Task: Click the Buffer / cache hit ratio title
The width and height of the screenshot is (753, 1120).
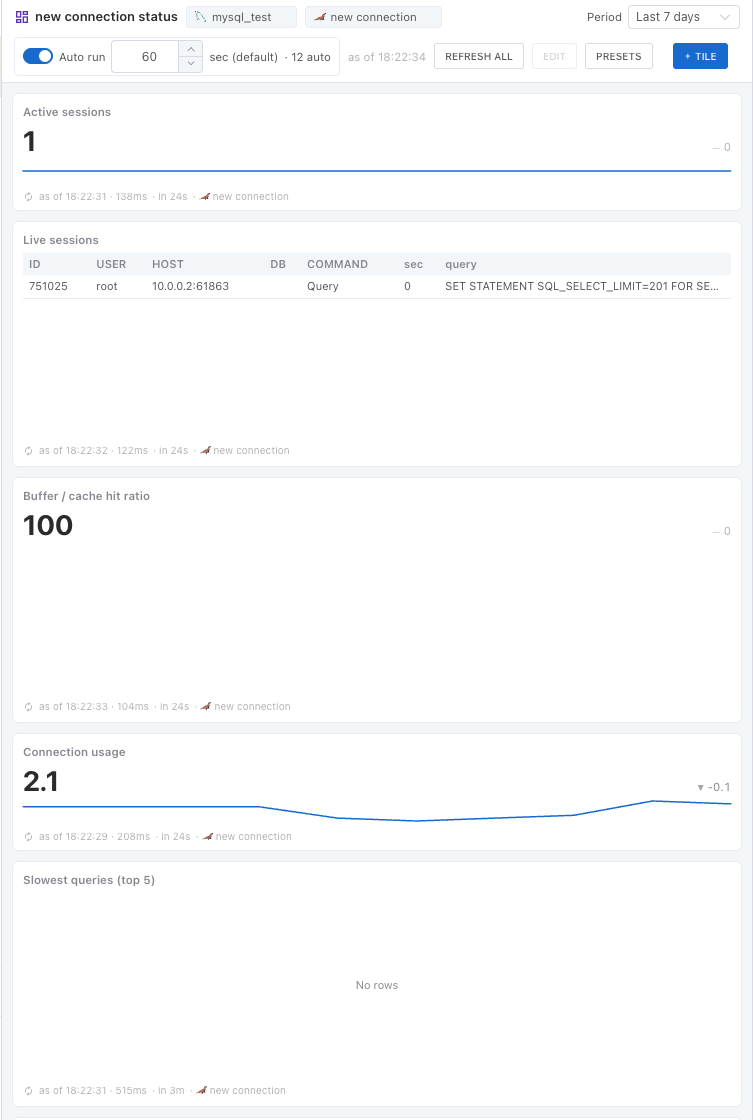Action: (86, 496)
